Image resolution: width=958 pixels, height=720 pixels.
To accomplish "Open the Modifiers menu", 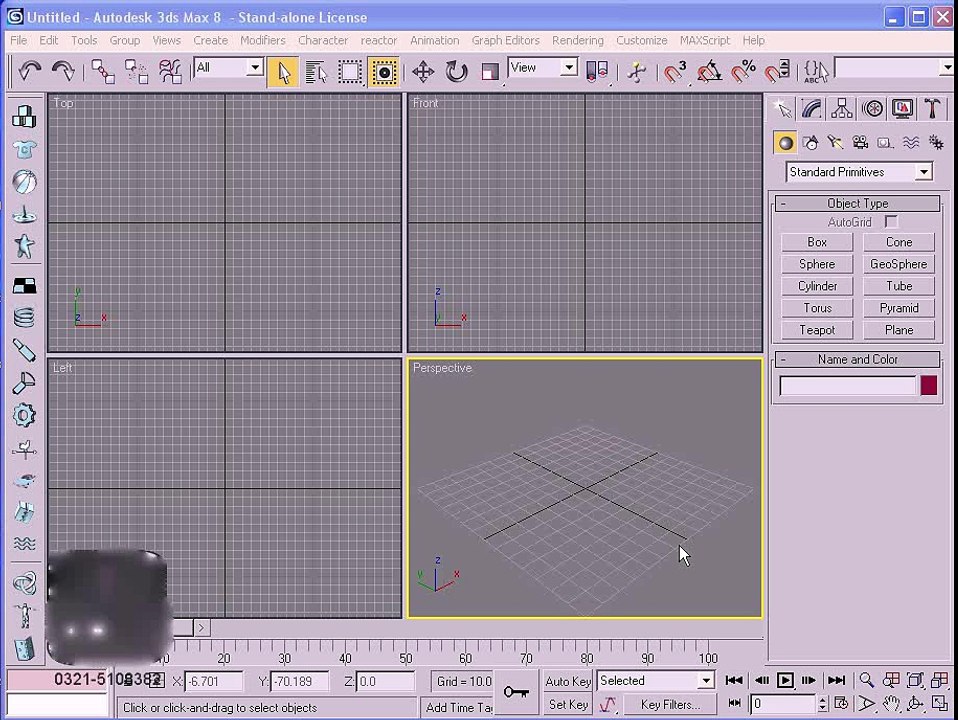I will point(263,40).
